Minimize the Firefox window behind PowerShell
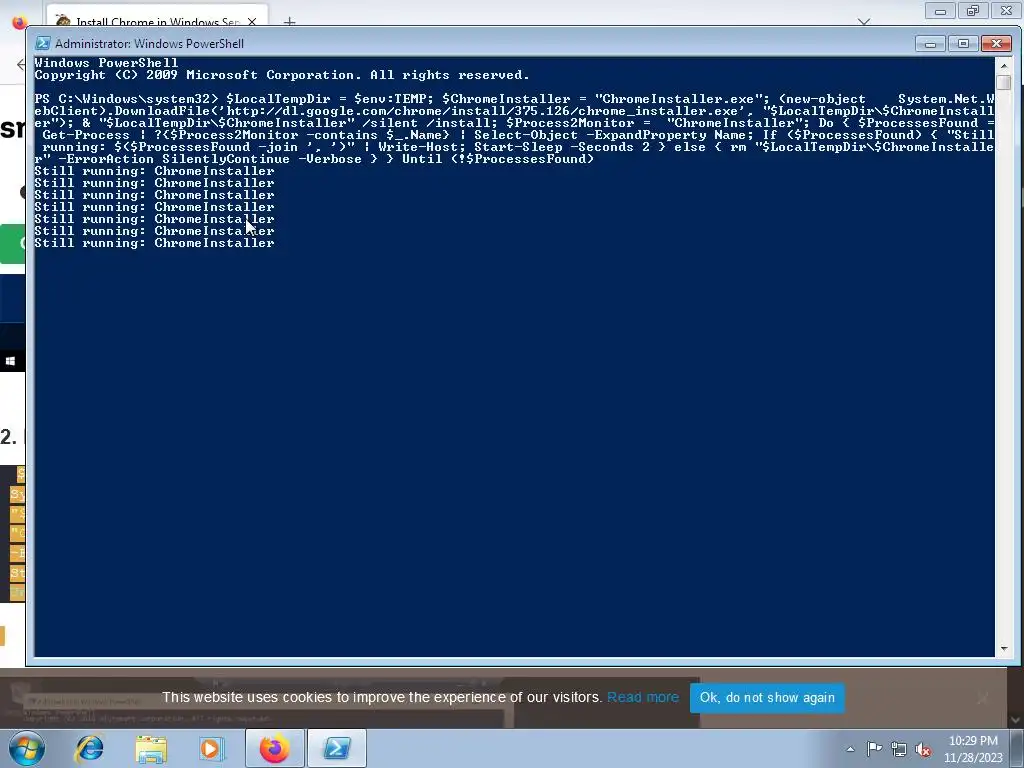This screenshot has height=768, width=1024. (940, 11)
